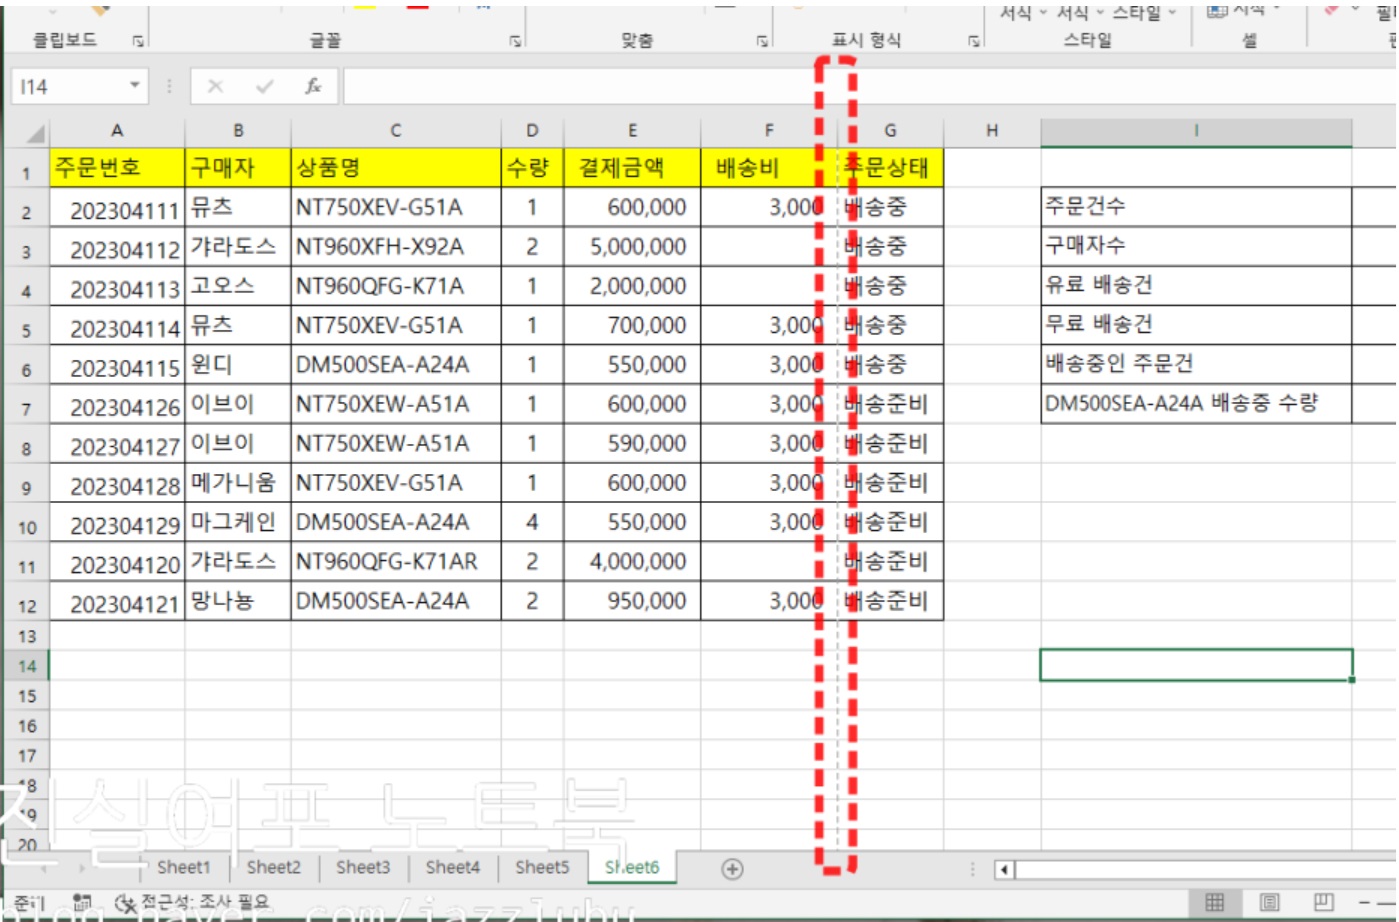Click the 무료 배송건 label cell

1196,325
